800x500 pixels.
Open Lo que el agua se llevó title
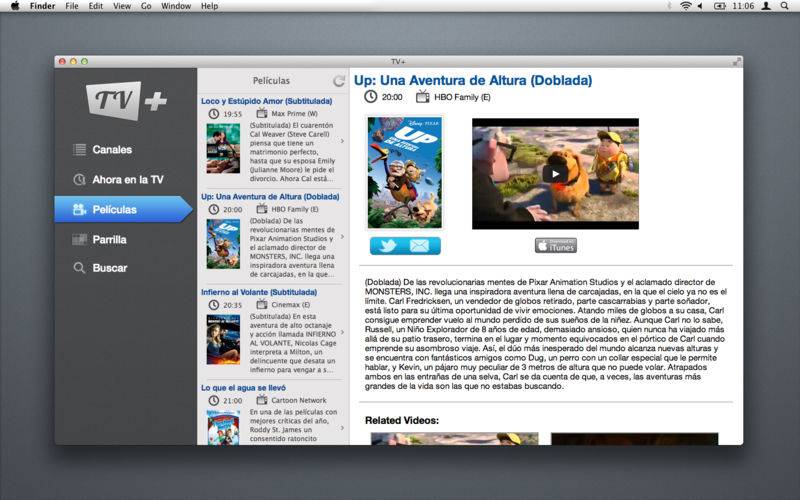[243, 388]
